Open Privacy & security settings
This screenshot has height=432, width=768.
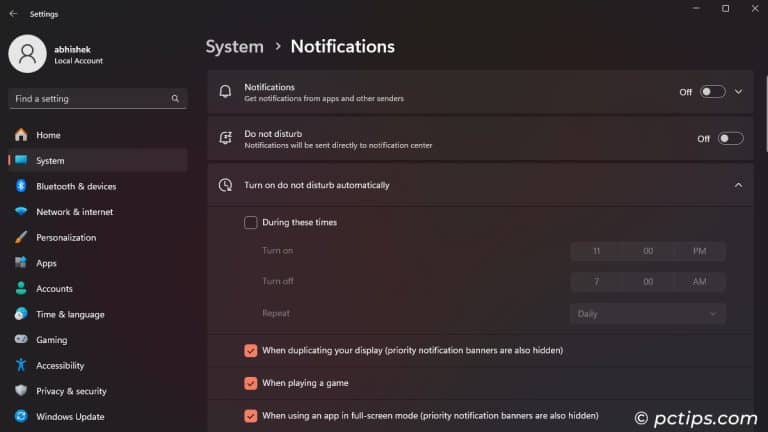(x=98, y=391)
